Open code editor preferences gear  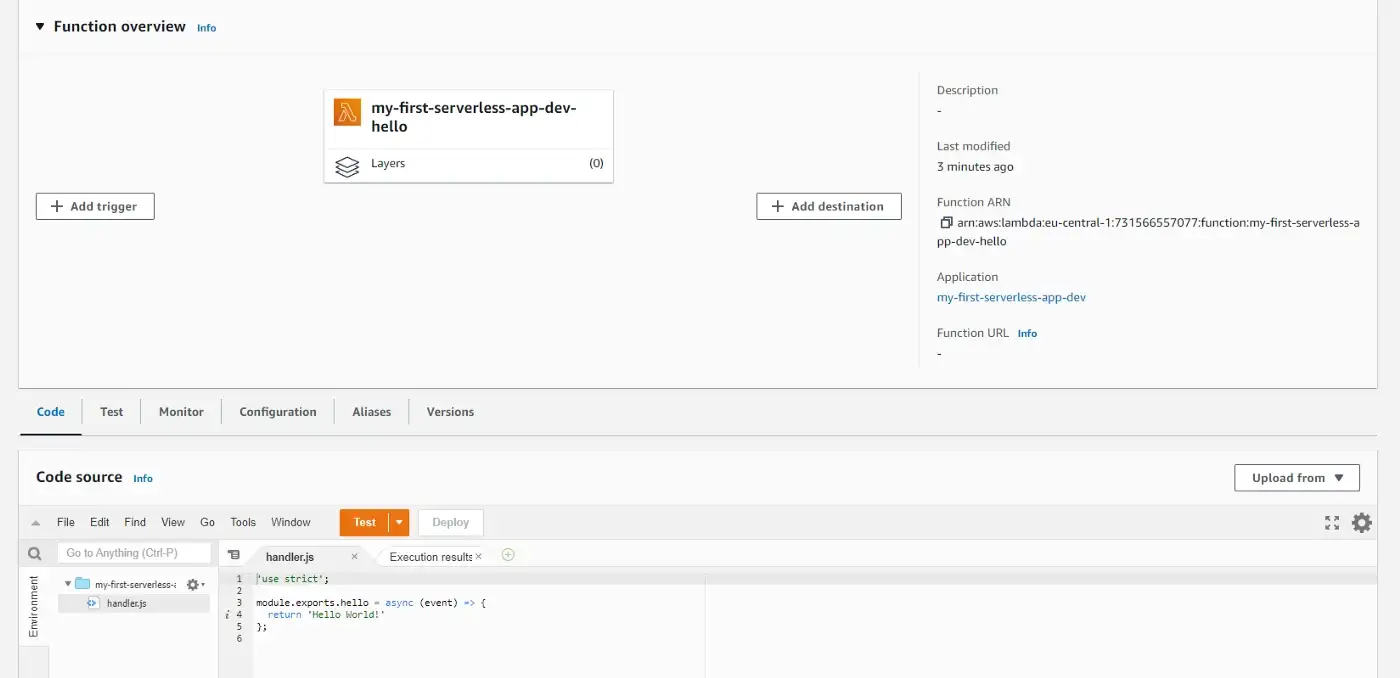tap(1361, 522)
